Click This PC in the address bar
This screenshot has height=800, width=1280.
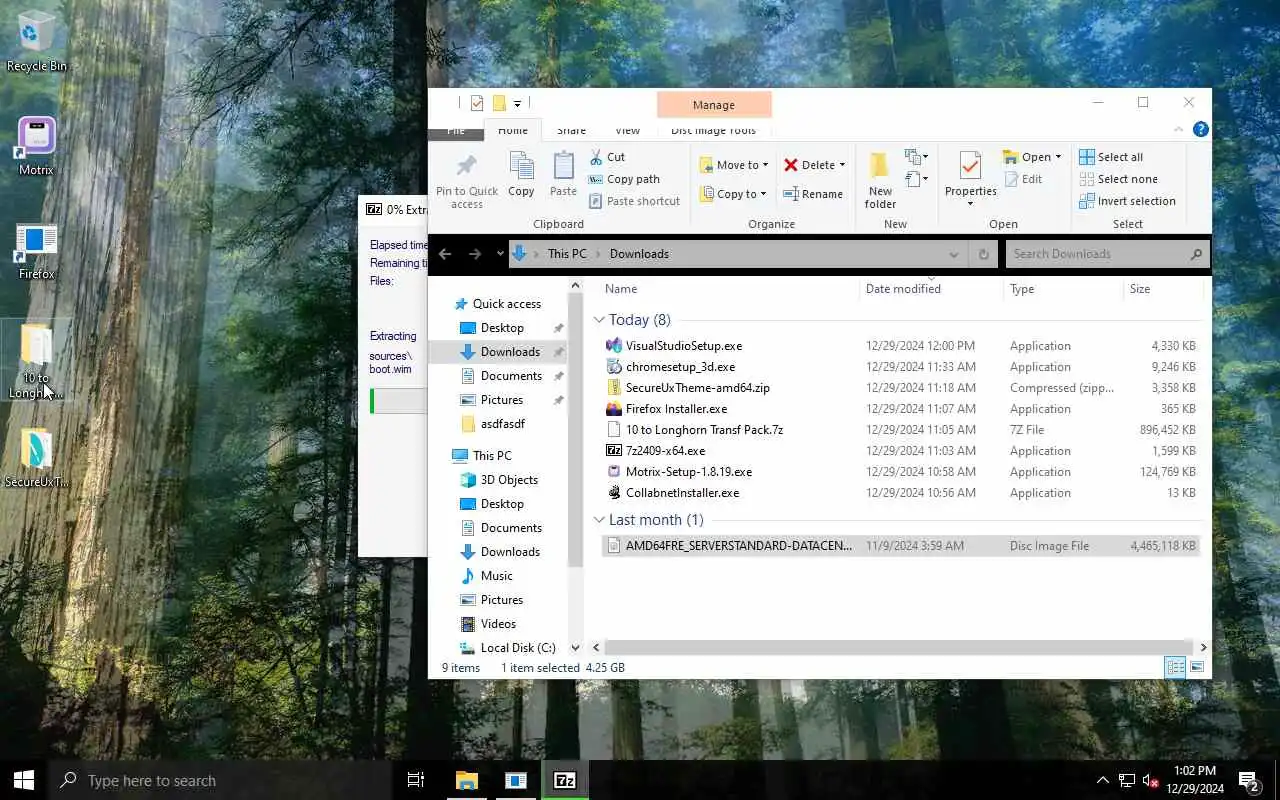tap(567, 254)
